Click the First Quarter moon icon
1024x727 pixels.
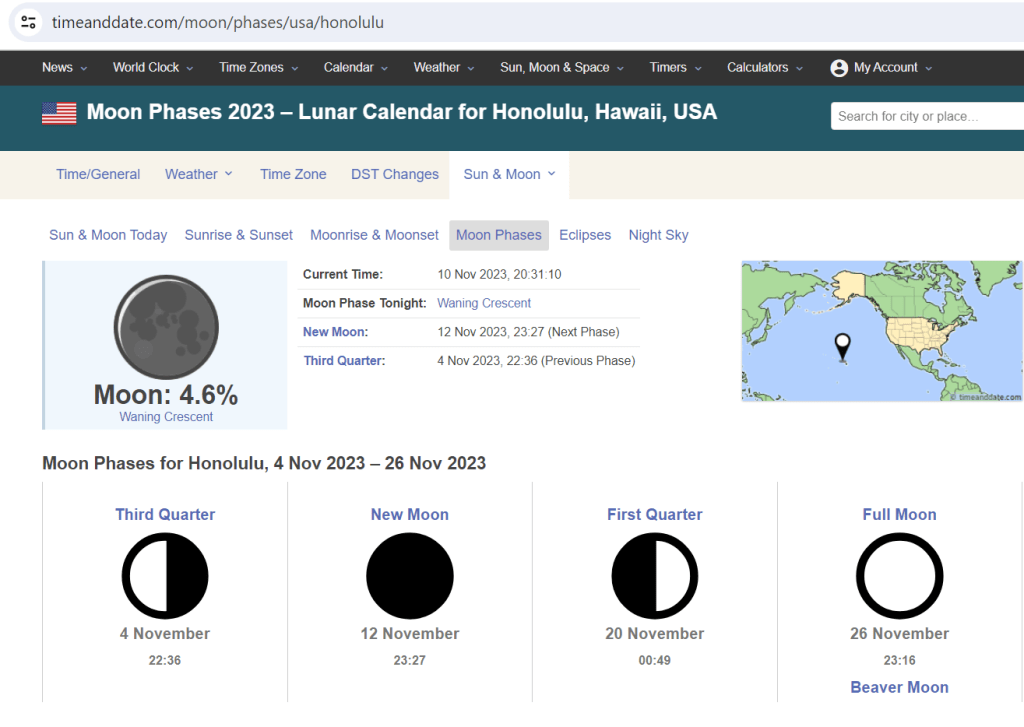pyautogui.click(x=655, y=576)
